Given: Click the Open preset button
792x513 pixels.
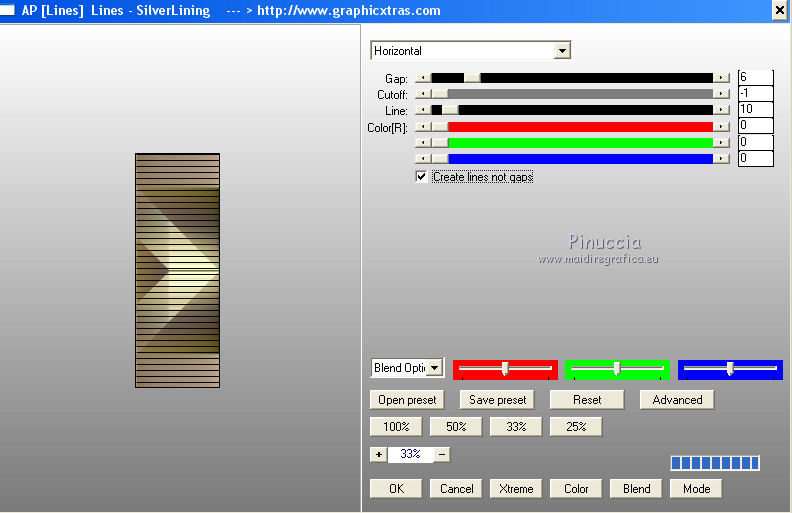Looking at the screenshot, I should pos(407,400).
